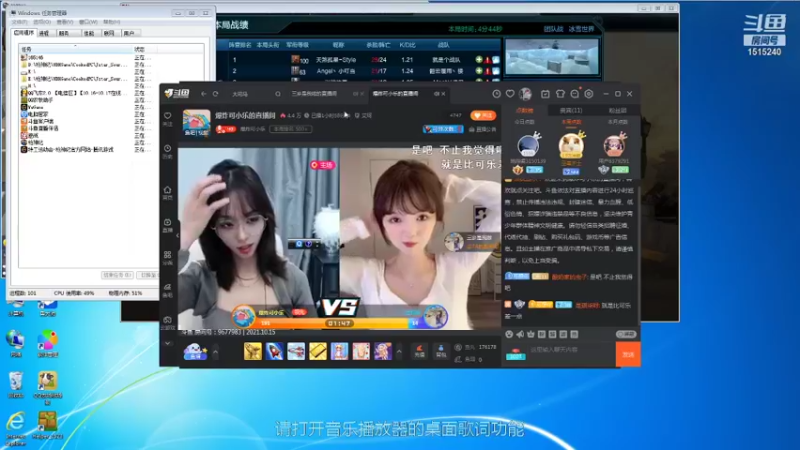Open viewing history clock icon in the Douyu title bar
800x450 pixels.
pos(496,94)
